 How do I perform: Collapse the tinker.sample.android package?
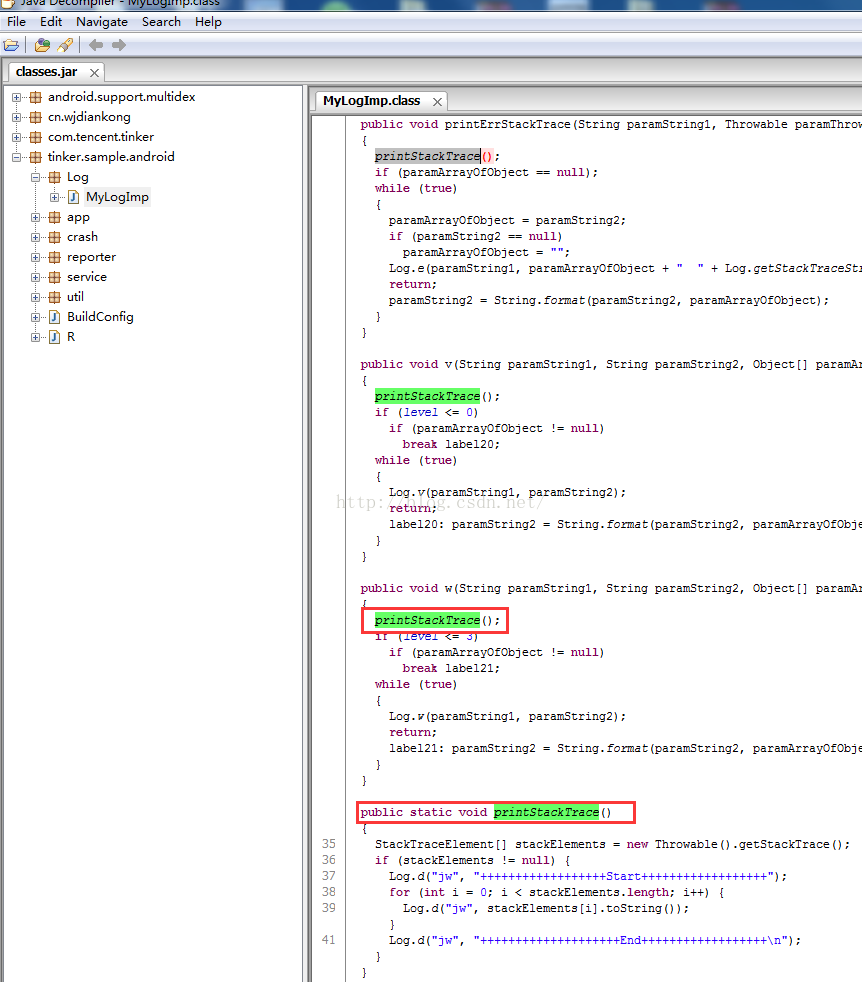point(16,157)
